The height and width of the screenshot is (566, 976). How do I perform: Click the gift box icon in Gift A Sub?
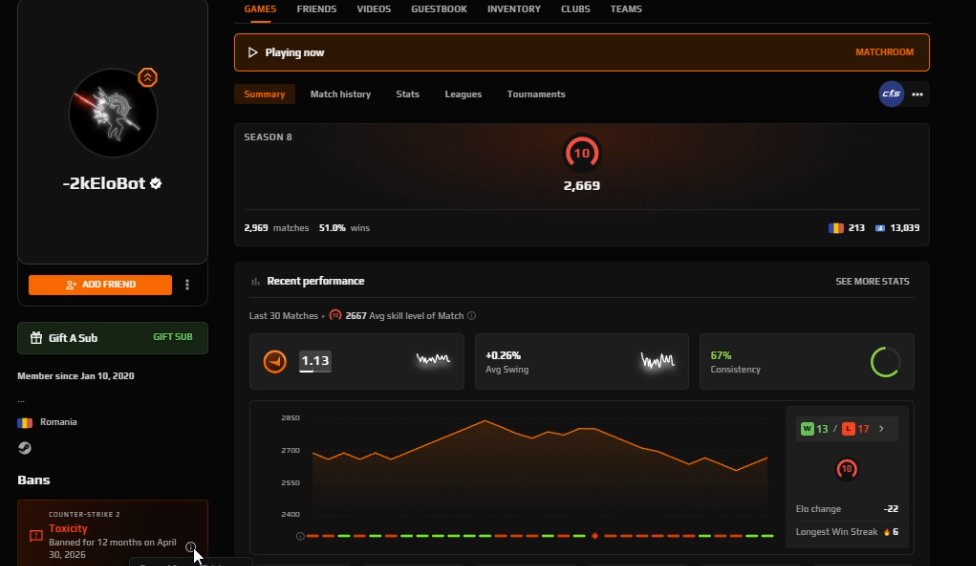point(36,337)
